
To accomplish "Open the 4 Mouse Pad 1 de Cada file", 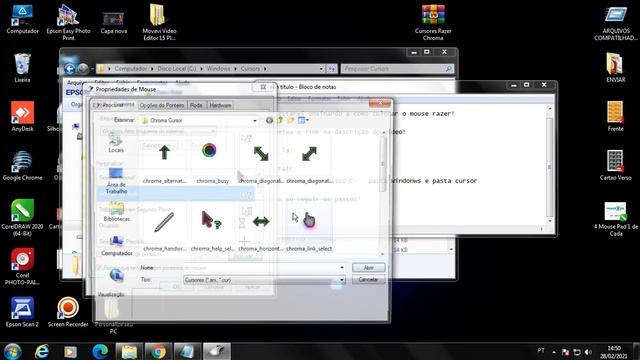I will [x=616, y=219].
